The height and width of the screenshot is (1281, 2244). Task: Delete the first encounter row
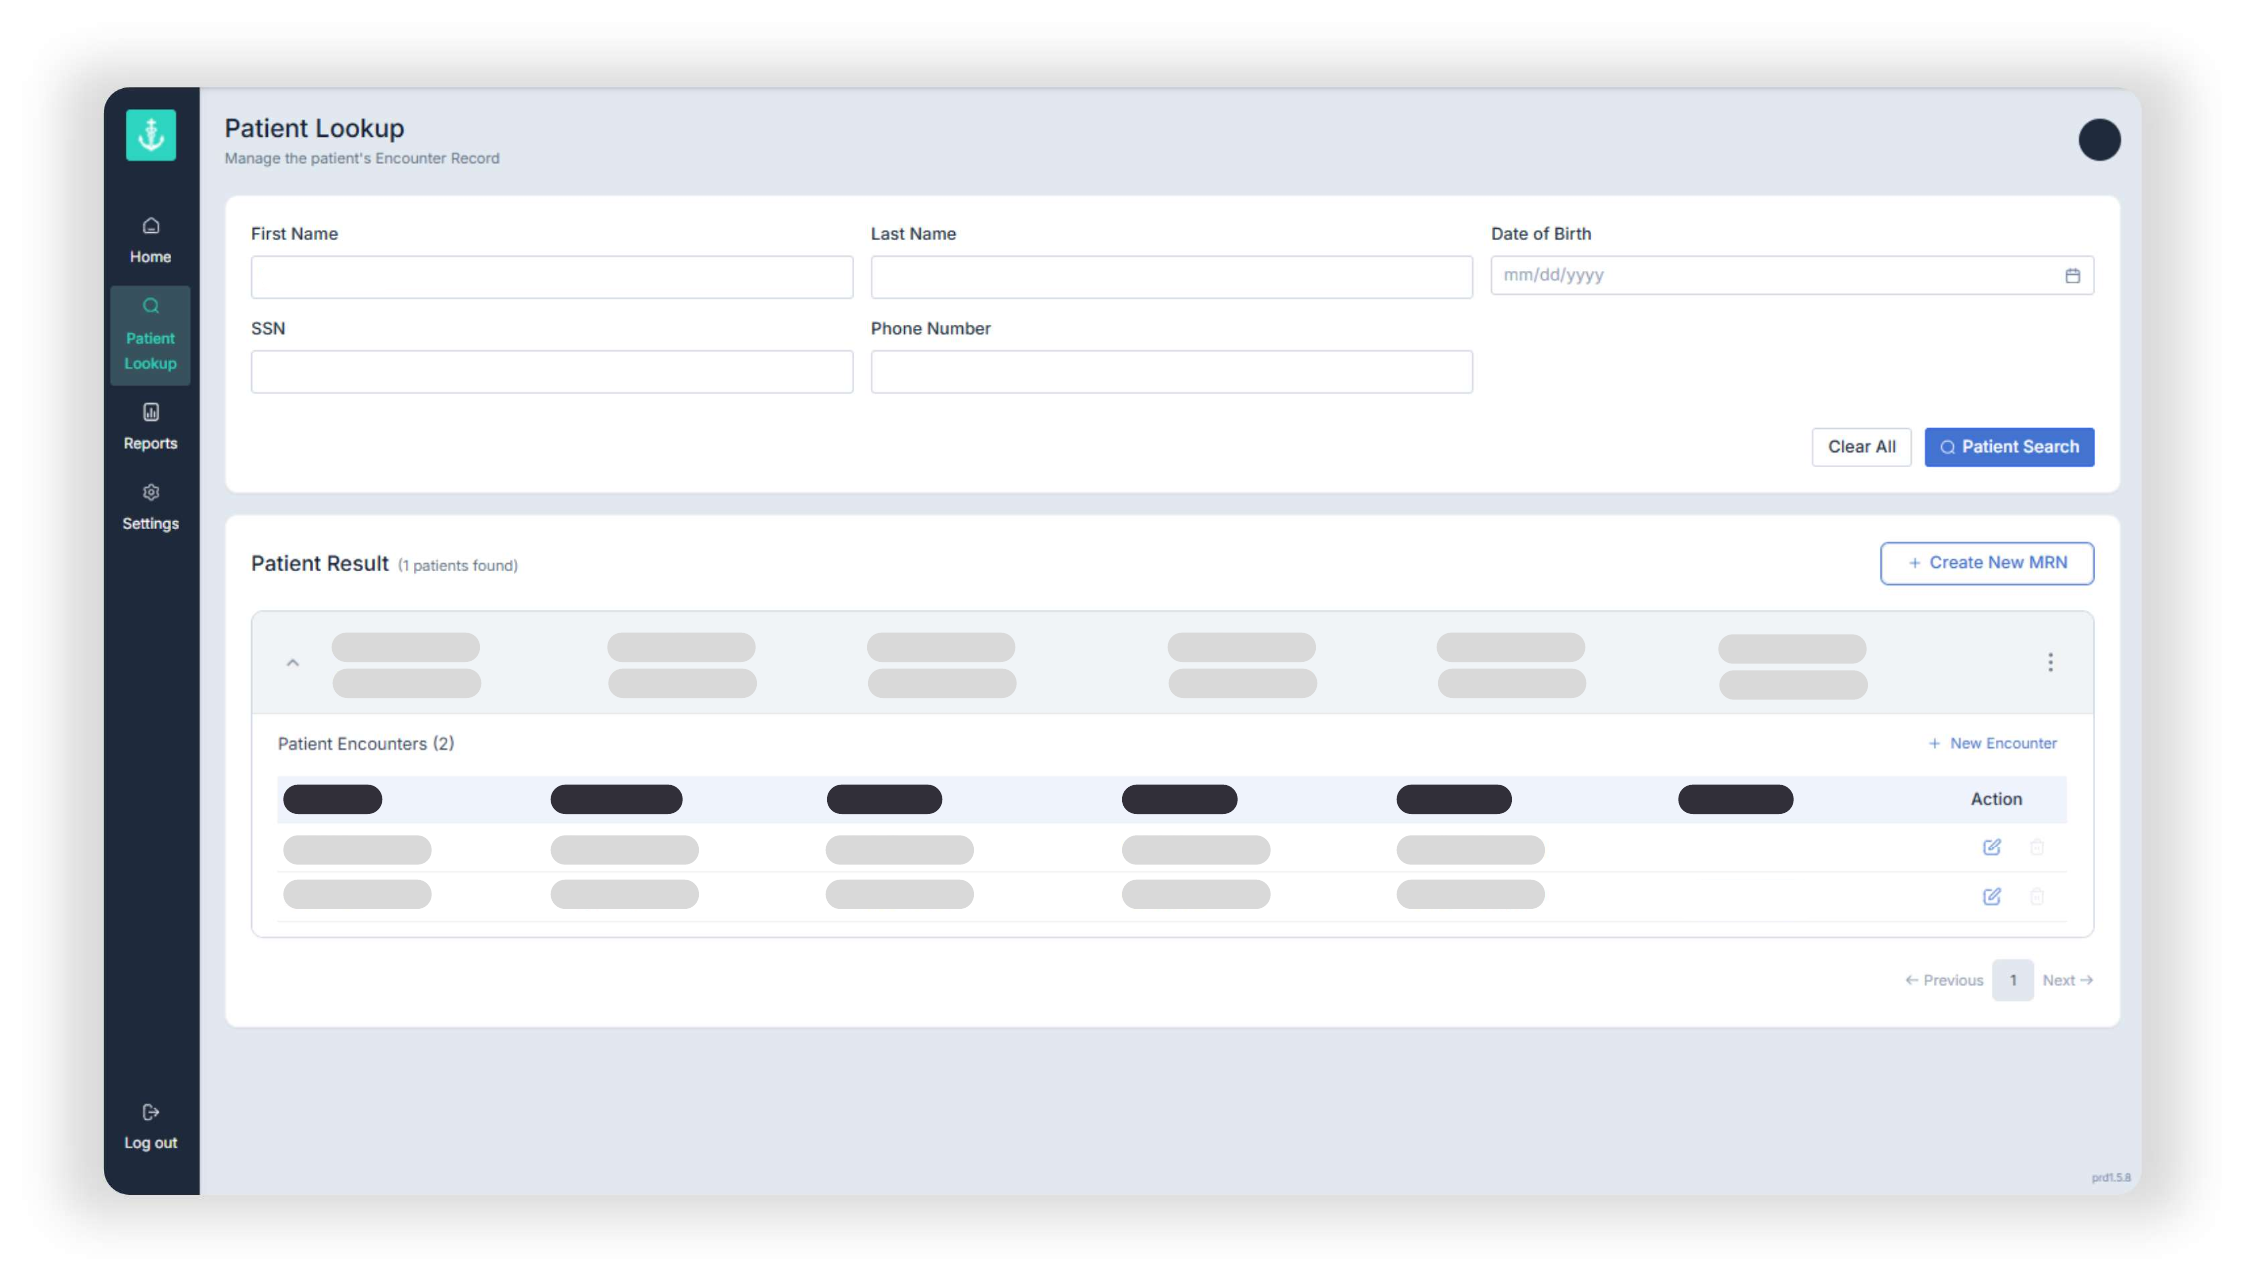pyautogui.click(x=2036, y=847)
